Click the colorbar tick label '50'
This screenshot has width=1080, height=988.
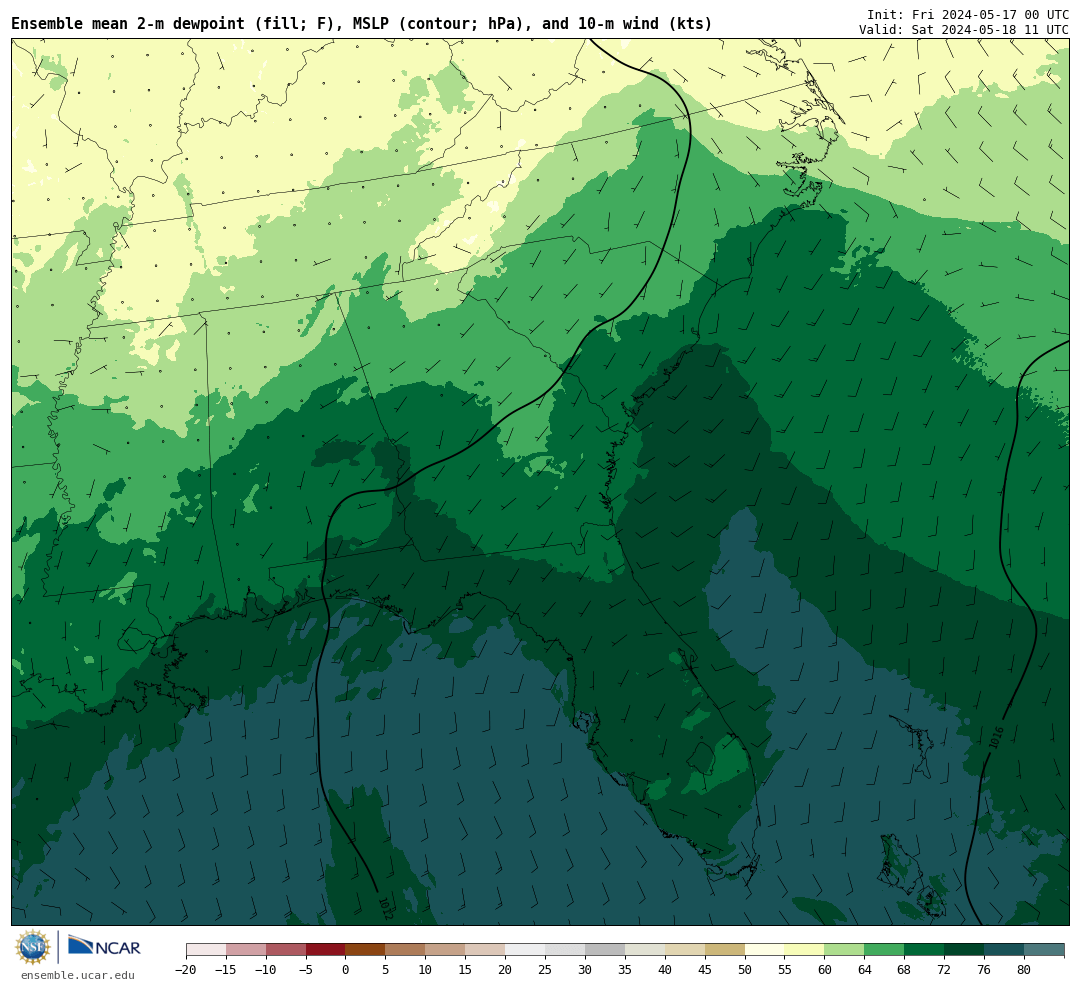click(x=745, y=969)
